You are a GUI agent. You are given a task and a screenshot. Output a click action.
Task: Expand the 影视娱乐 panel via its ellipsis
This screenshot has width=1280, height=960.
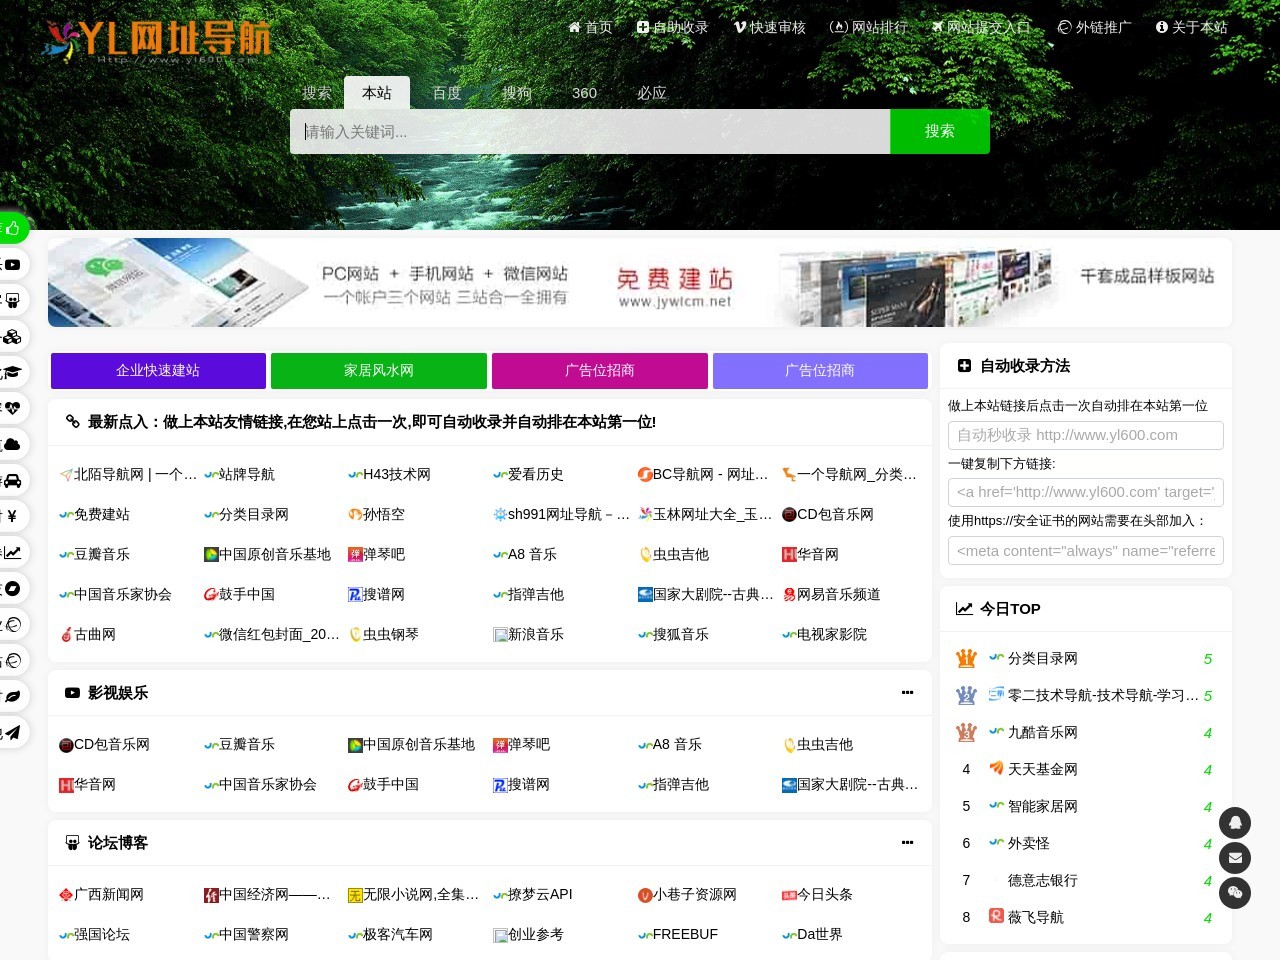tap(907, 692)
